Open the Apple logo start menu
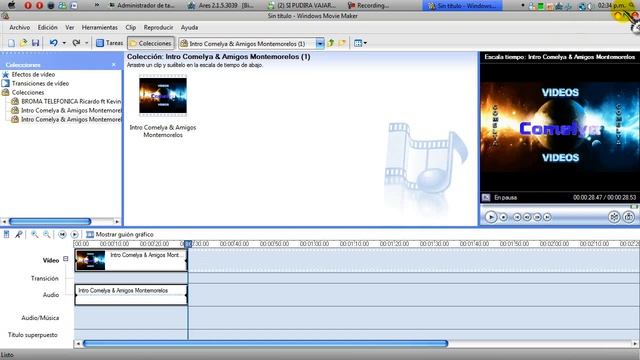Screen dimensions: 640x360 [11, 5]
